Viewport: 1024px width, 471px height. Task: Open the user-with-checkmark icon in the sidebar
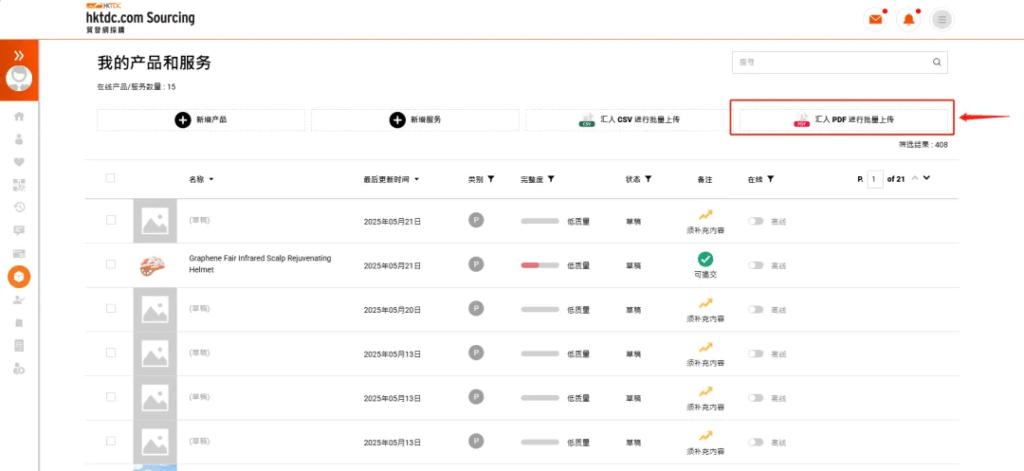pyautogui.click(x=19, y=300)
